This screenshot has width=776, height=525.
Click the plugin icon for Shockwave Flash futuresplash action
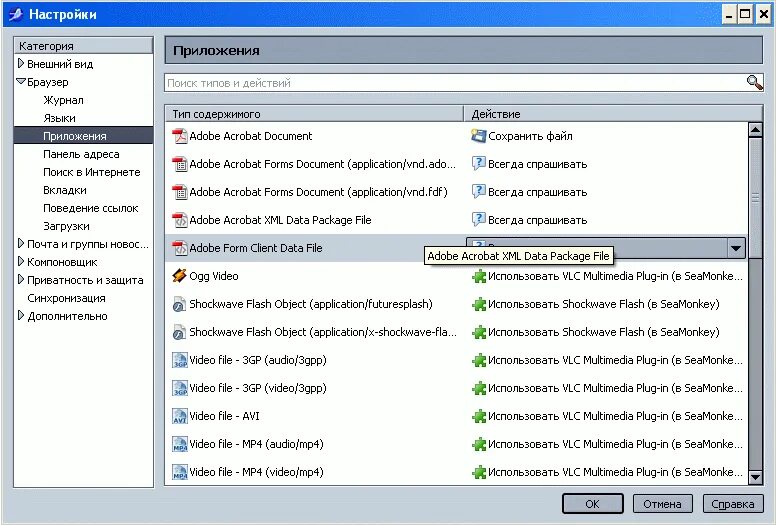tap(479, 304)
